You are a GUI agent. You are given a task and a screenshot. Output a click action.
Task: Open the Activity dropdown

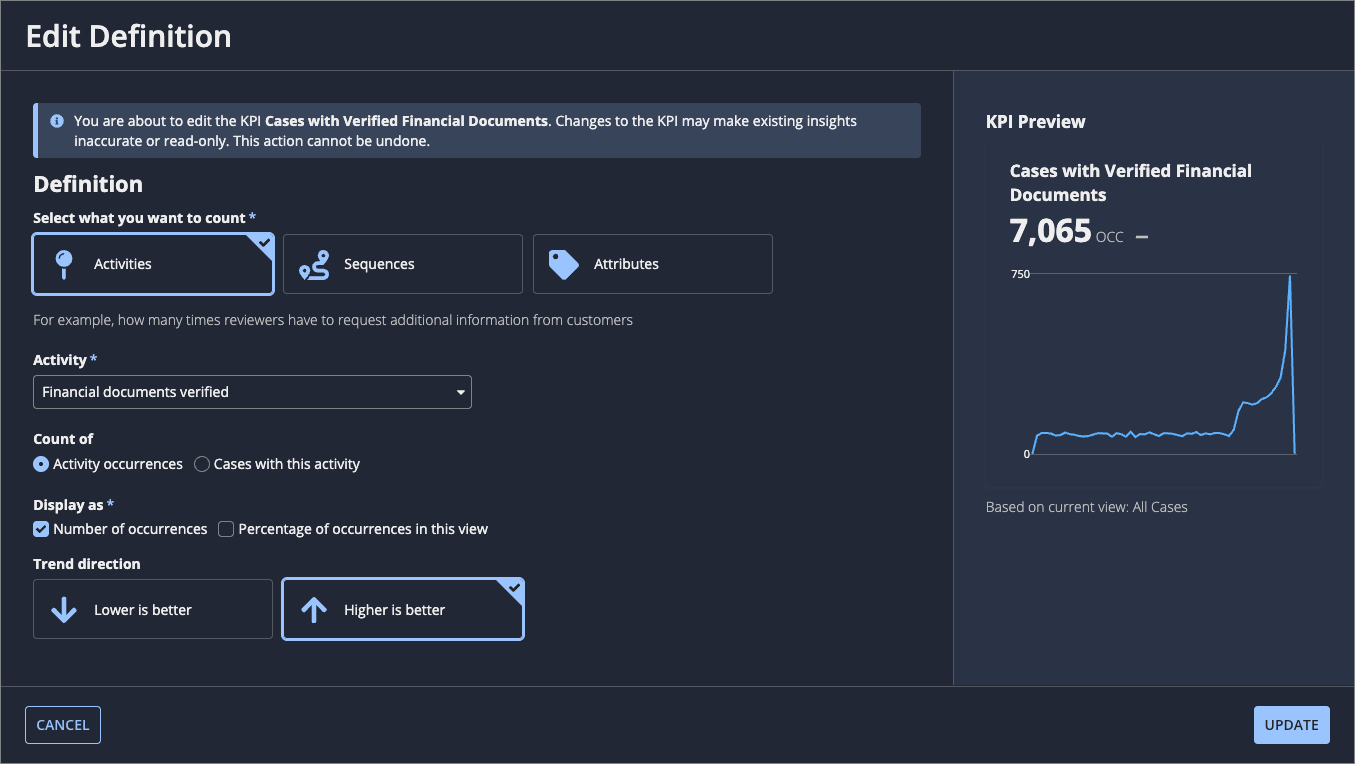(252, 392)
